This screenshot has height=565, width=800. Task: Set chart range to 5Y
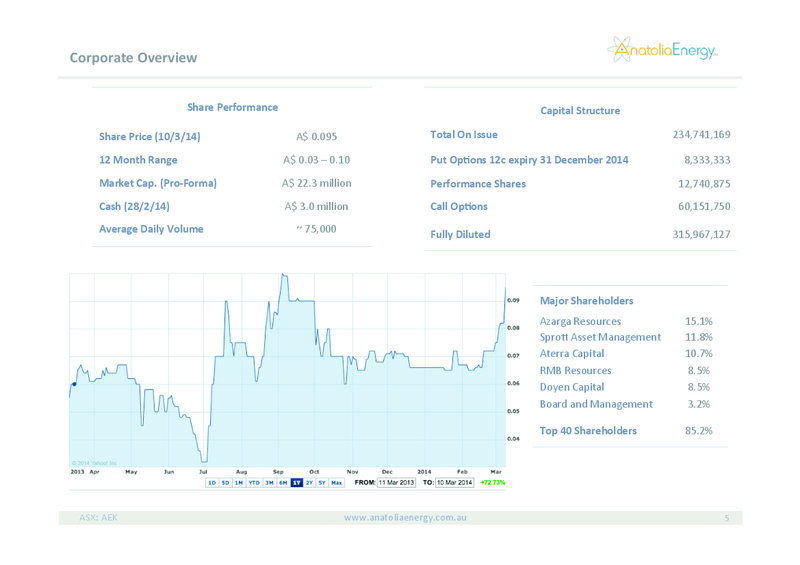[322, 483]
